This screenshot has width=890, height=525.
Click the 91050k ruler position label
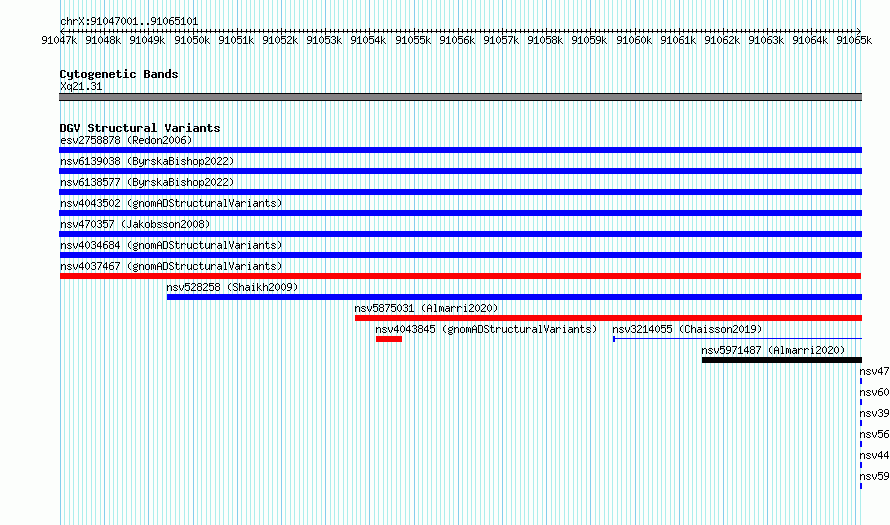click(192, 40)
